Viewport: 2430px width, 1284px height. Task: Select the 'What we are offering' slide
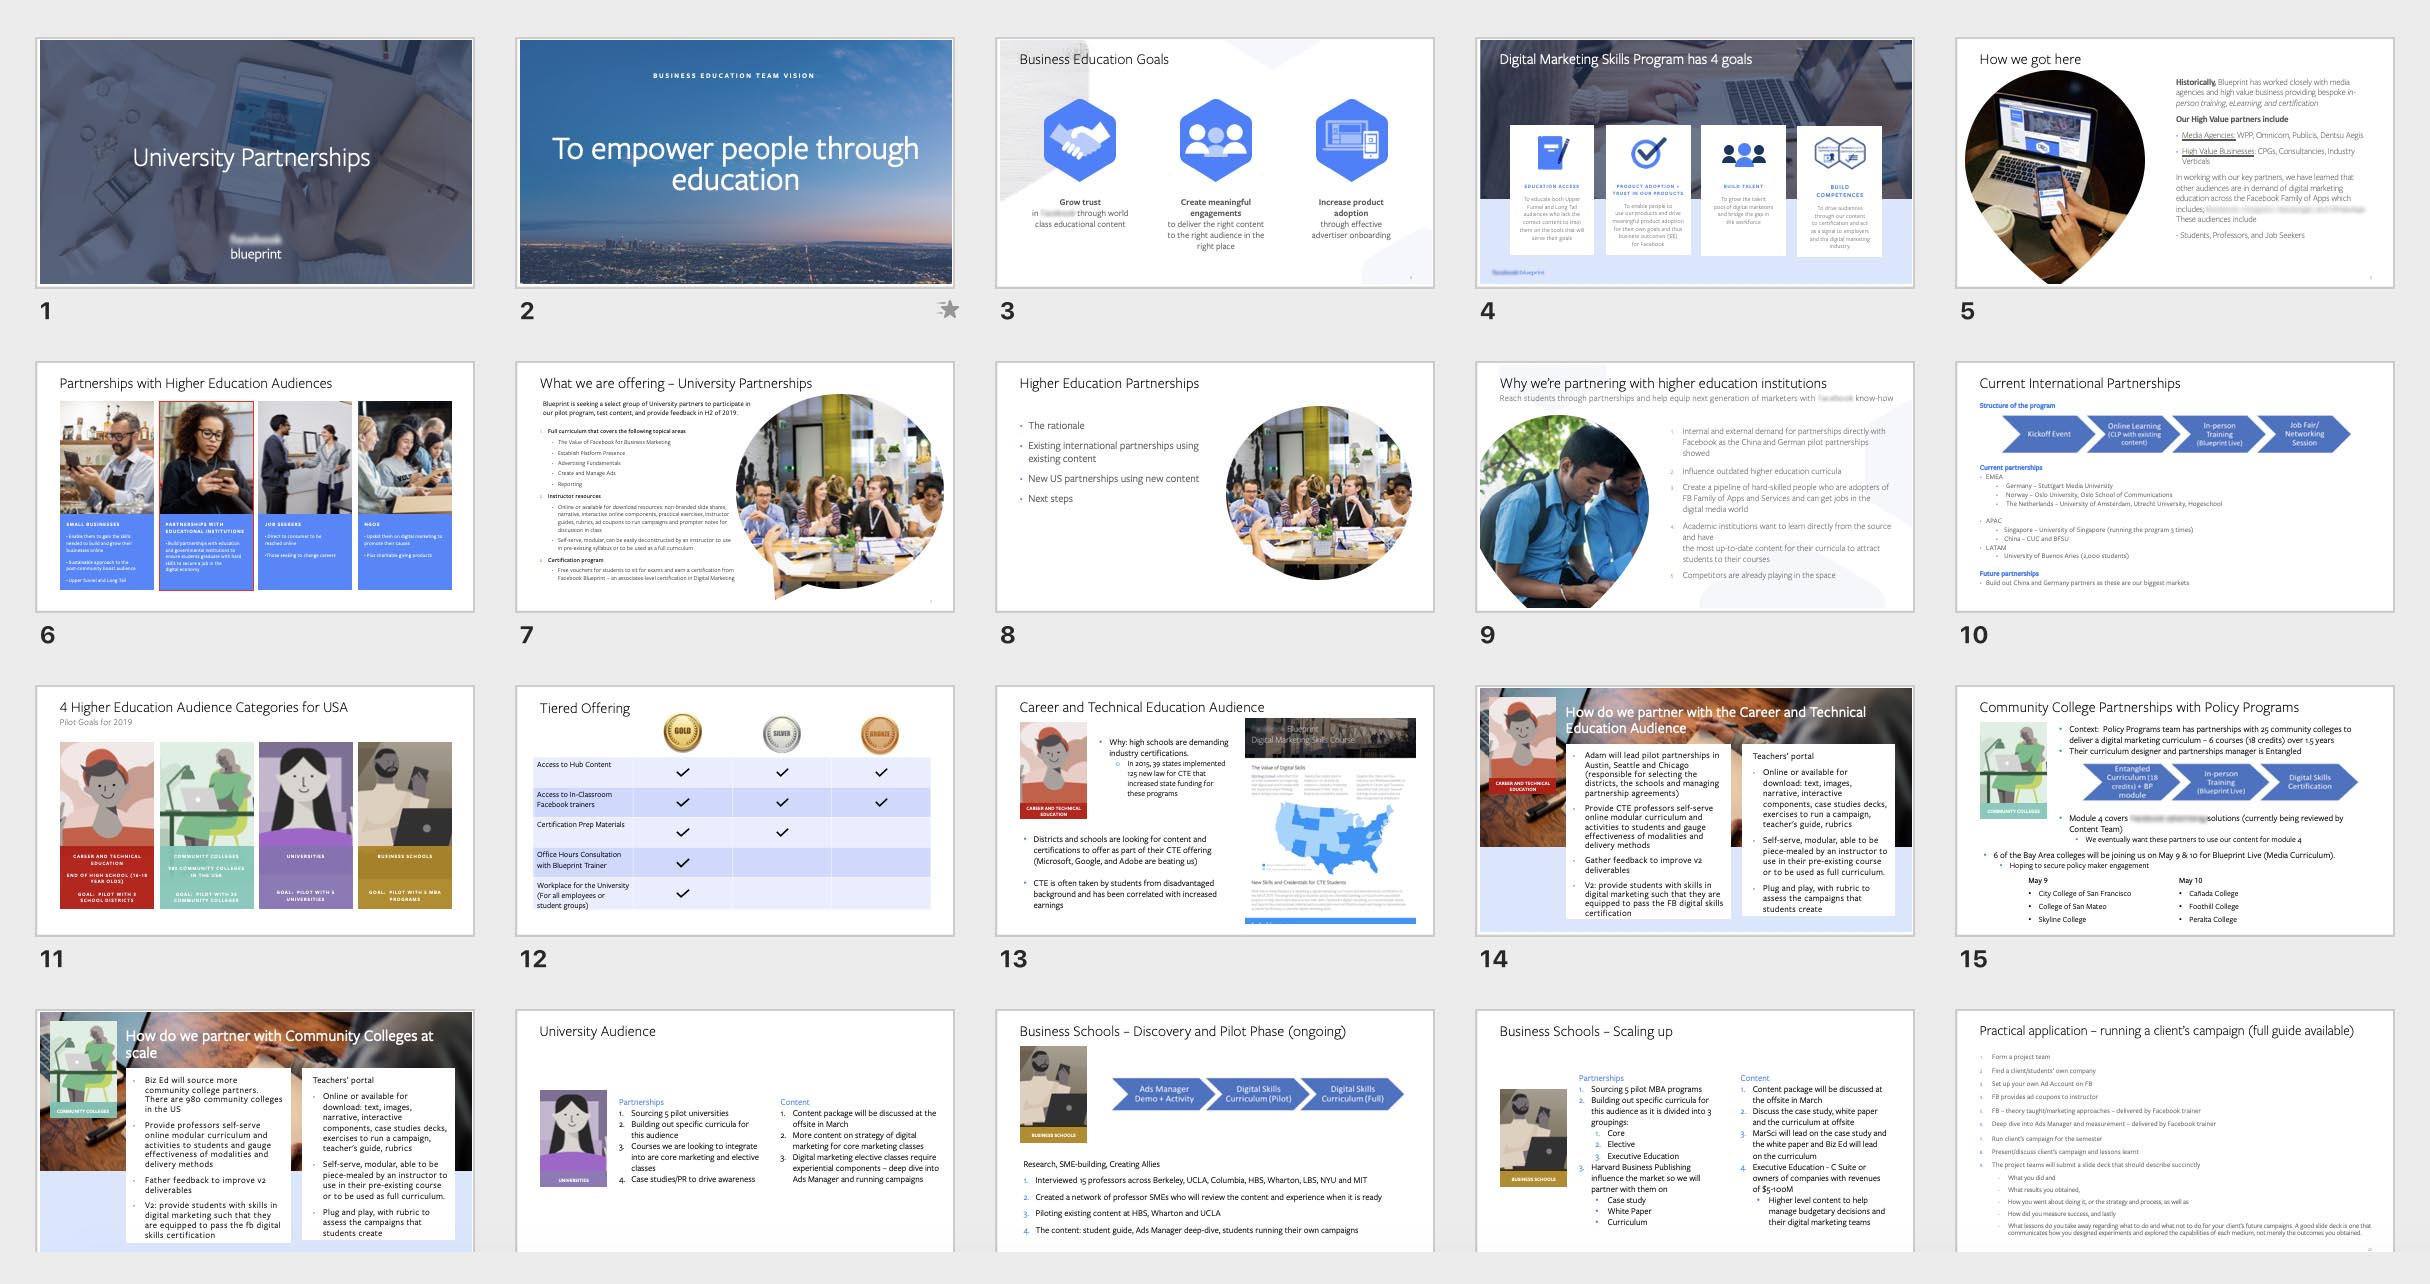click(x=735, y=486)
